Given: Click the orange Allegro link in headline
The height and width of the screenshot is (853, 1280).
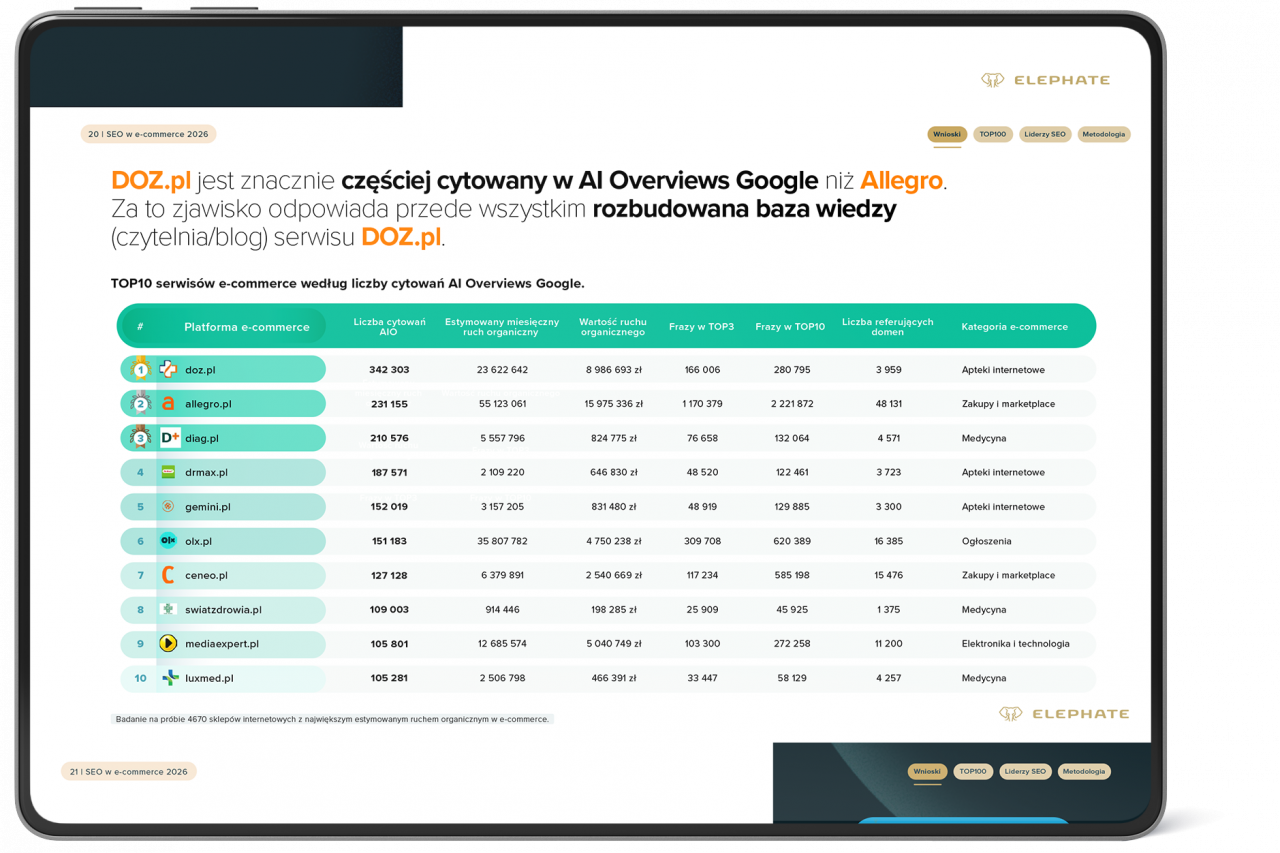Looking at the screenshot, I should tap(901, 181).
